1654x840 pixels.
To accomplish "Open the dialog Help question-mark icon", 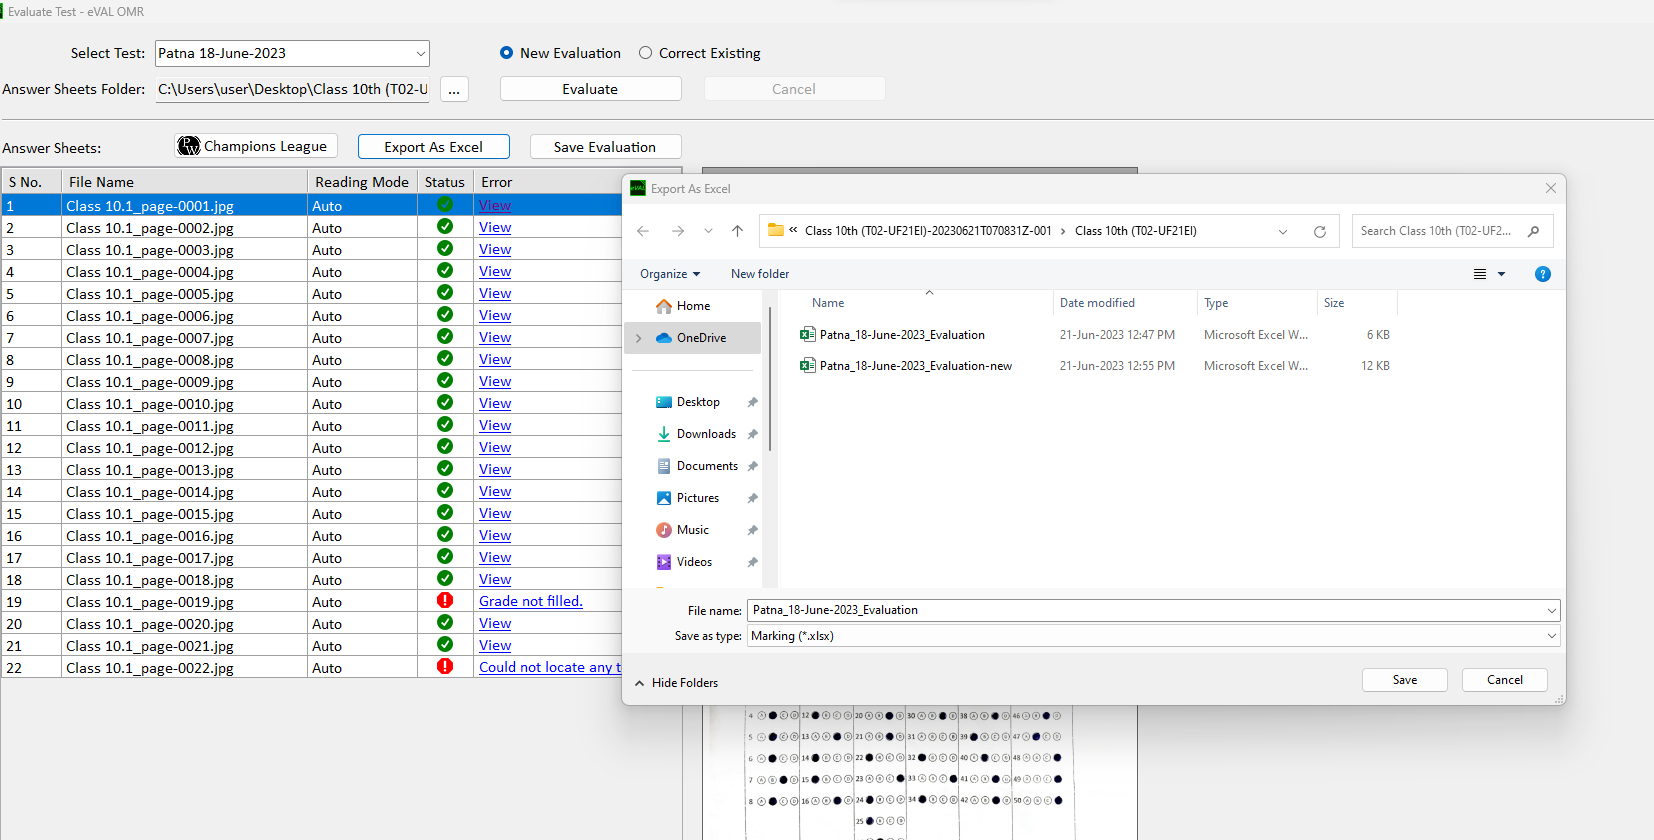I will (x=1542, y=274).
